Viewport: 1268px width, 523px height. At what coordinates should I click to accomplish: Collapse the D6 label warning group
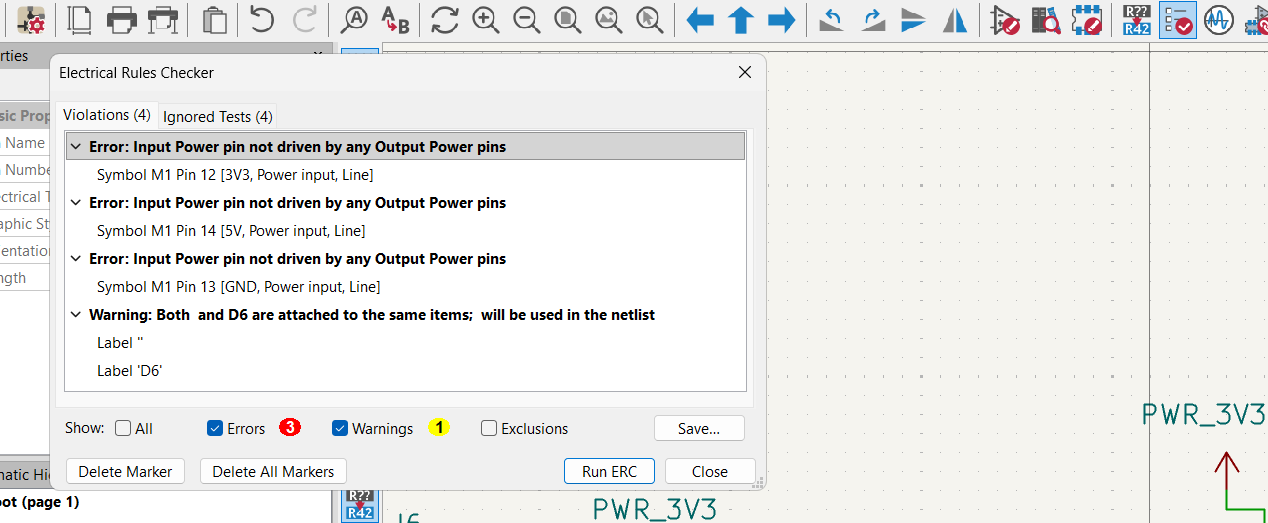(x=76, y=315)
